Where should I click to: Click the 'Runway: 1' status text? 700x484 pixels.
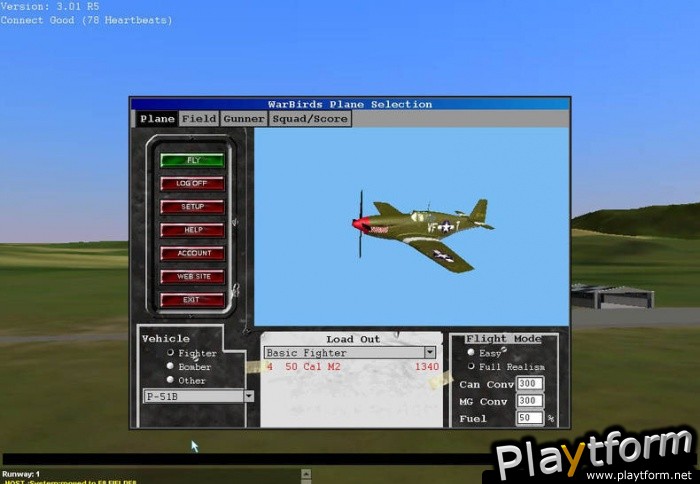(21, 474)
